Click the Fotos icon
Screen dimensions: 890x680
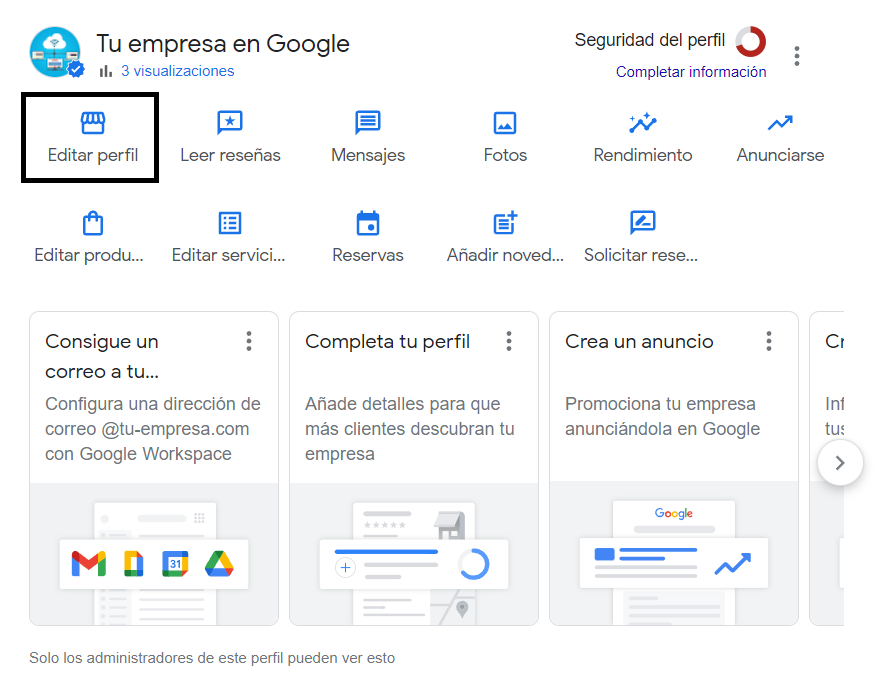tap(504, 137)
